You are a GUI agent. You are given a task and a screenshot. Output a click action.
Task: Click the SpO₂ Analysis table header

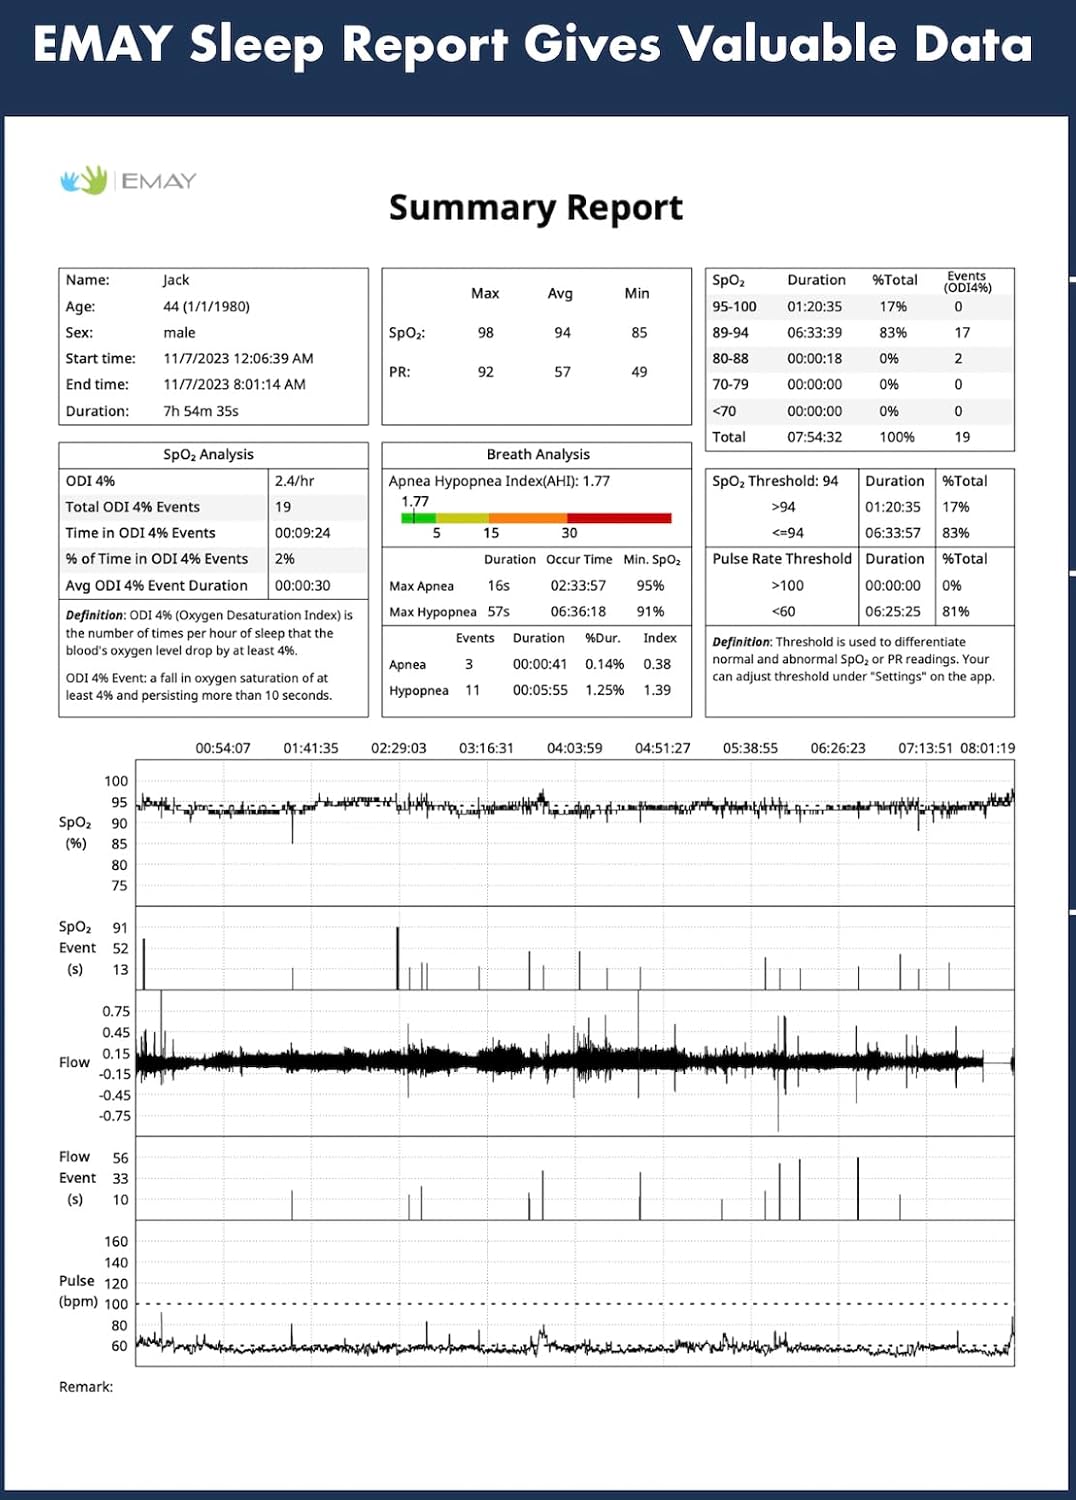point(208,455)
